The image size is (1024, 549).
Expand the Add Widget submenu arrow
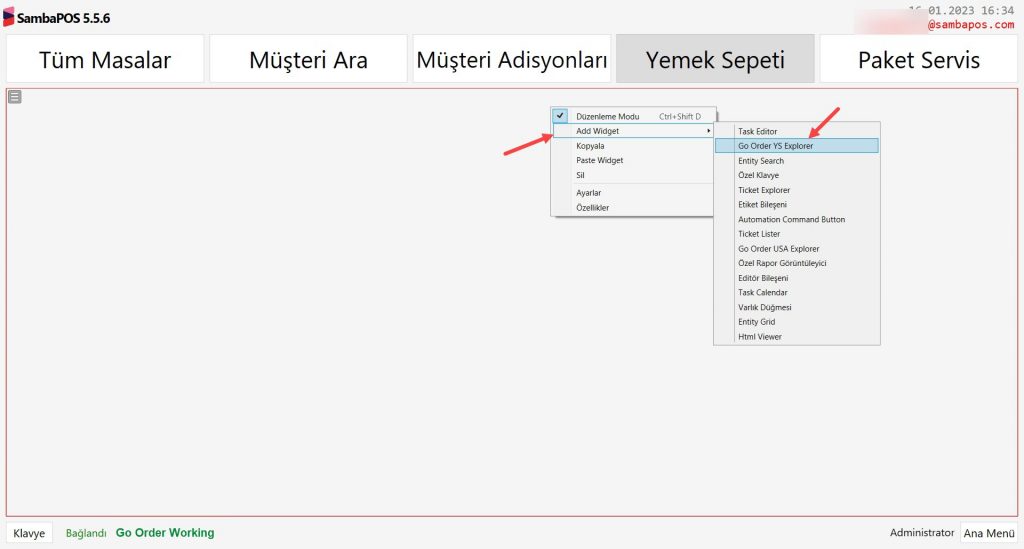coord(708,131)
